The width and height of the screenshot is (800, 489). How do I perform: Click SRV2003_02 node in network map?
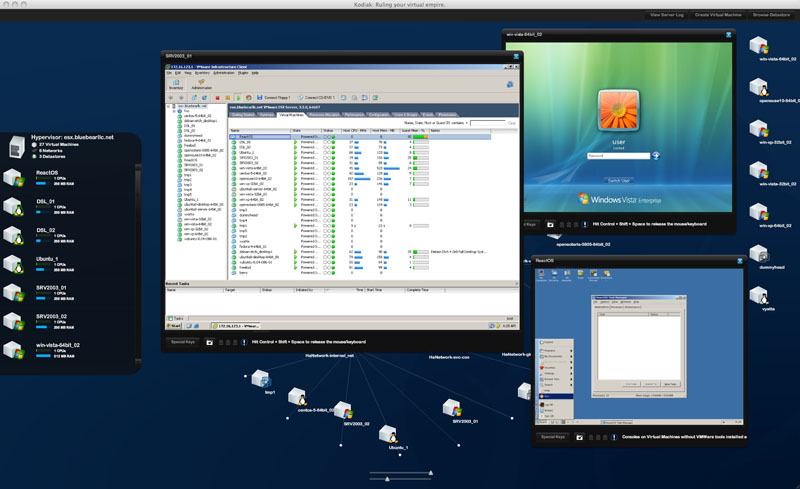[343, 410]
